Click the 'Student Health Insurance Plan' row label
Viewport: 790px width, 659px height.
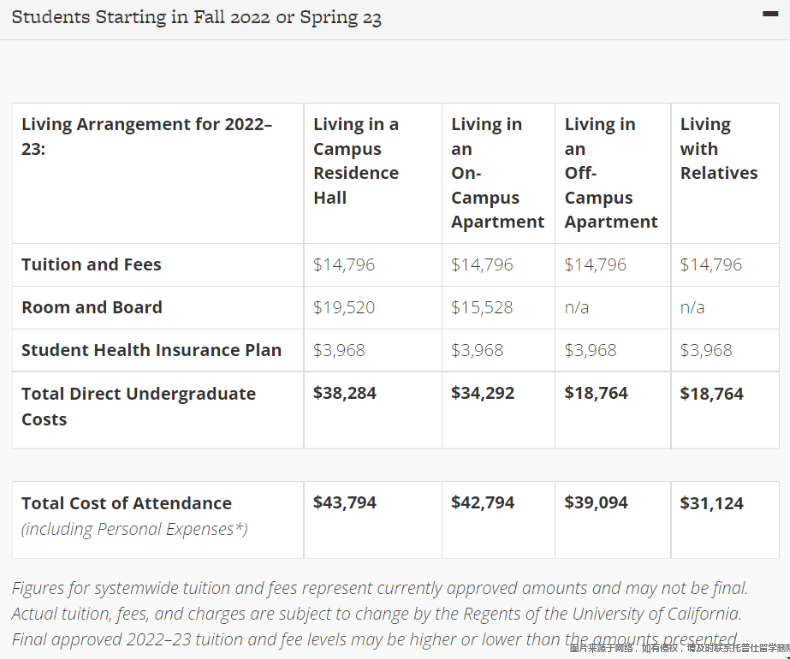point(151,350)
